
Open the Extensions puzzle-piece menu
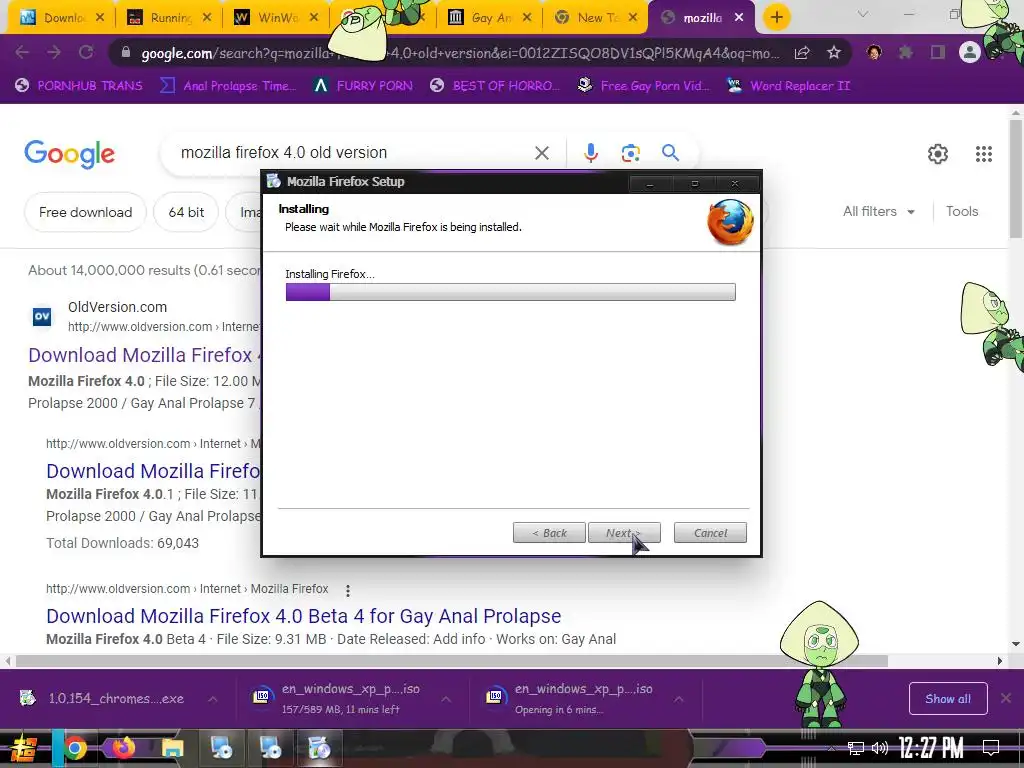[905, 52]
